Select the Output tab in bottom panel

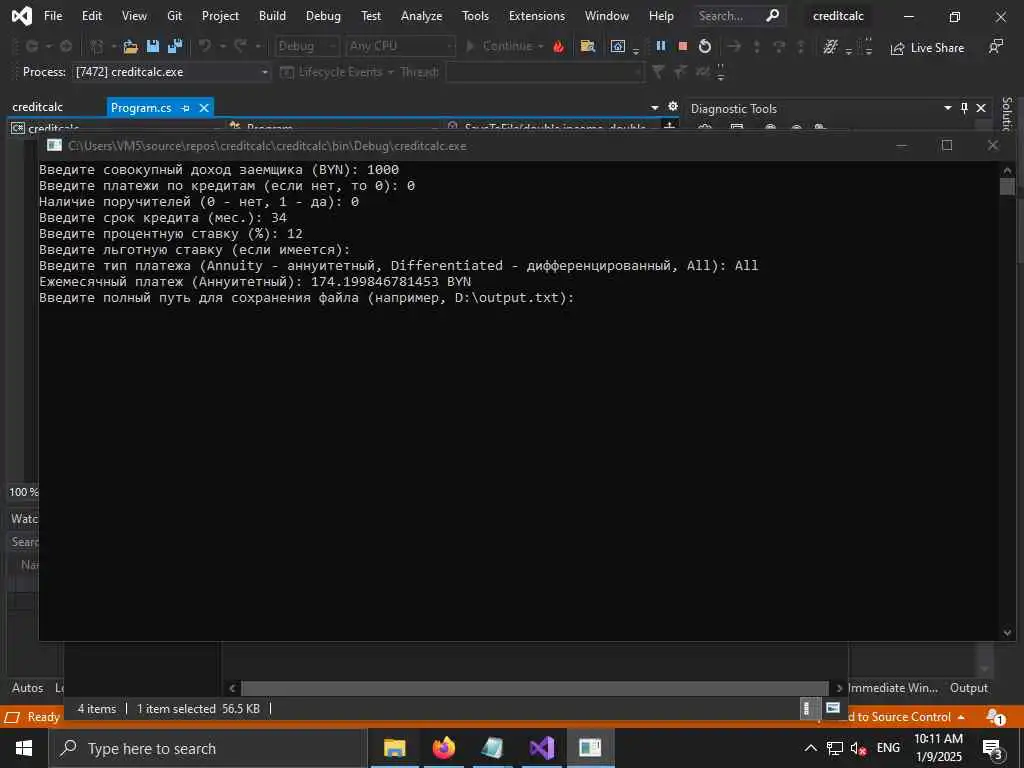(x=968, y=688)
